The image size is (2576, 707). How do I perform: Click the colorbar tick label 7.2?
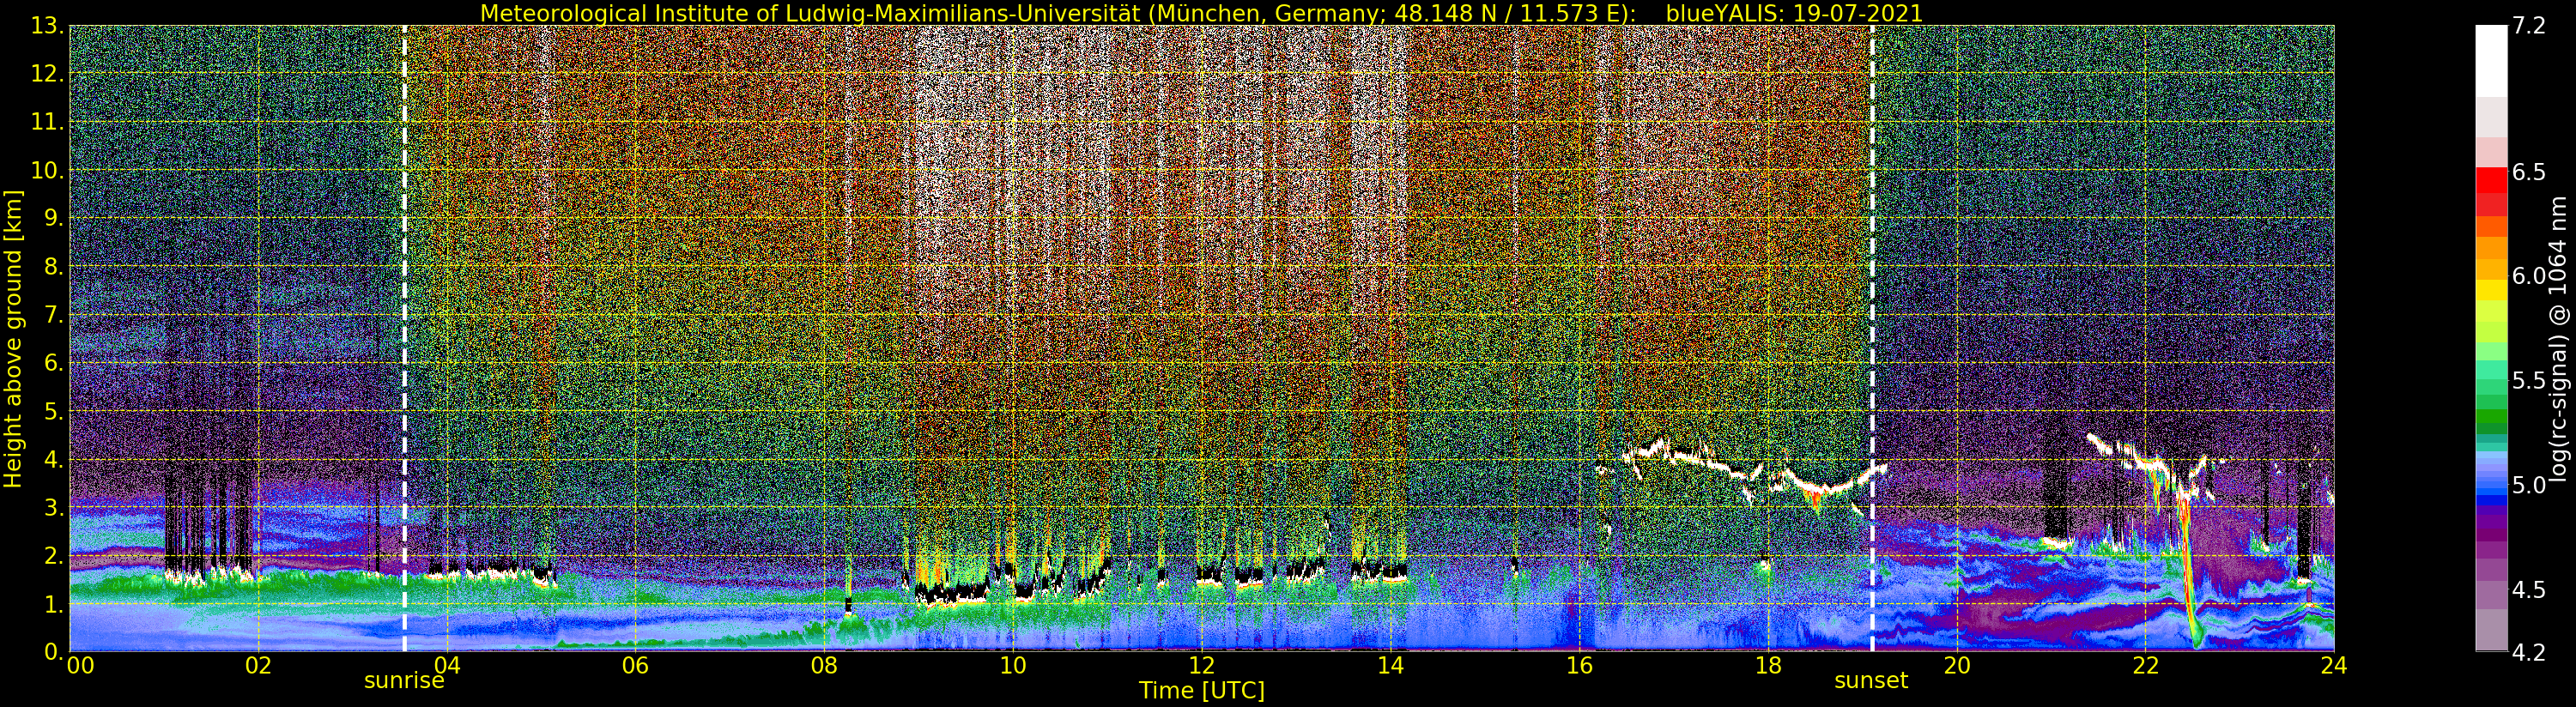pos(2528,26)
